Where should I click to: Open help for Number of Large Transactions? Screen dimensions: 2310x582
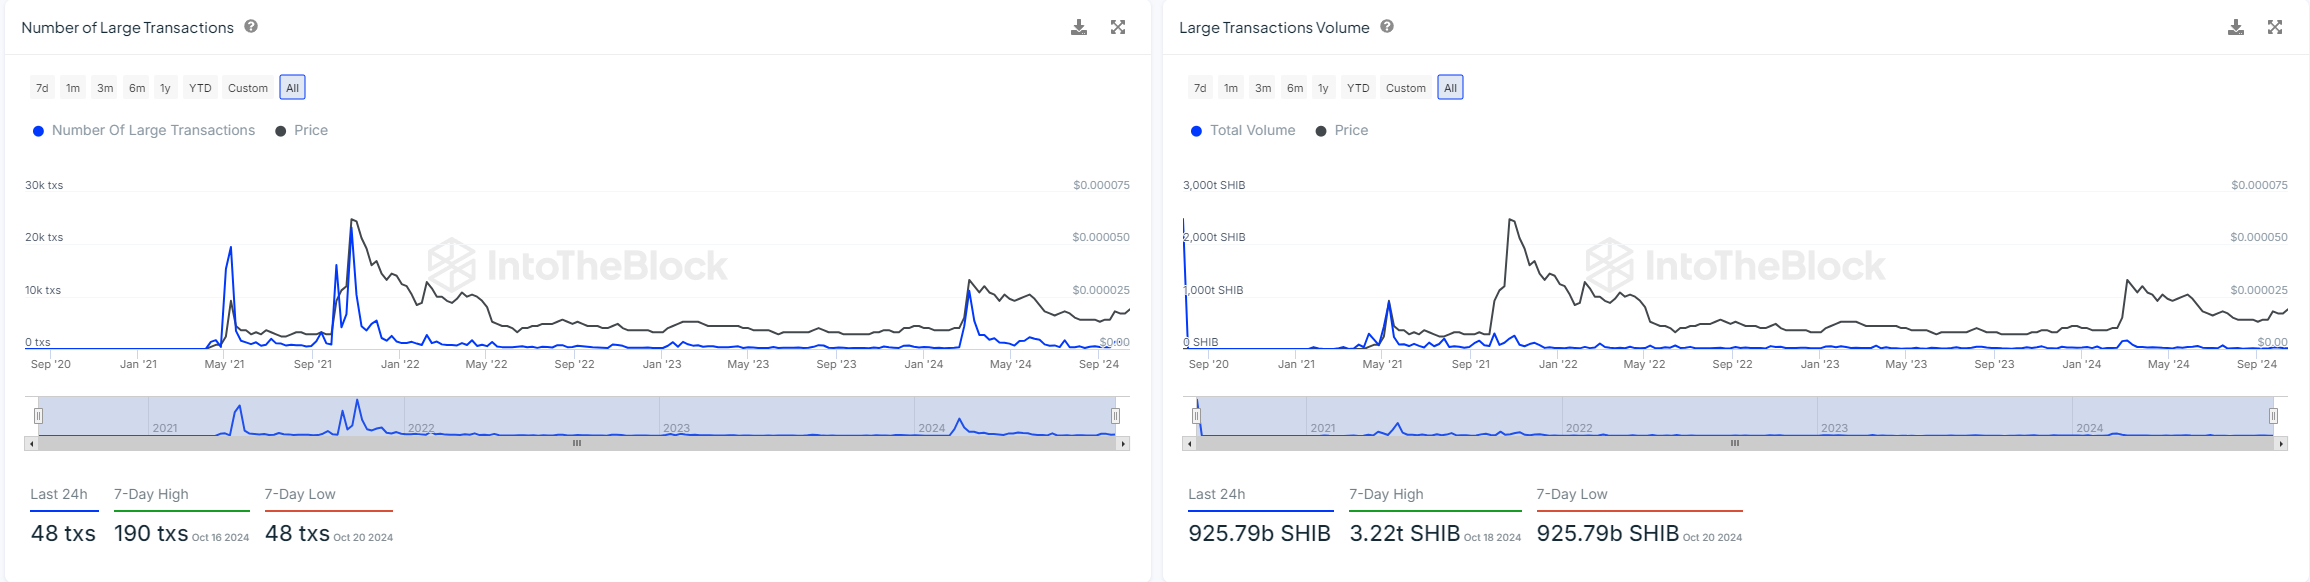(251, 27)
